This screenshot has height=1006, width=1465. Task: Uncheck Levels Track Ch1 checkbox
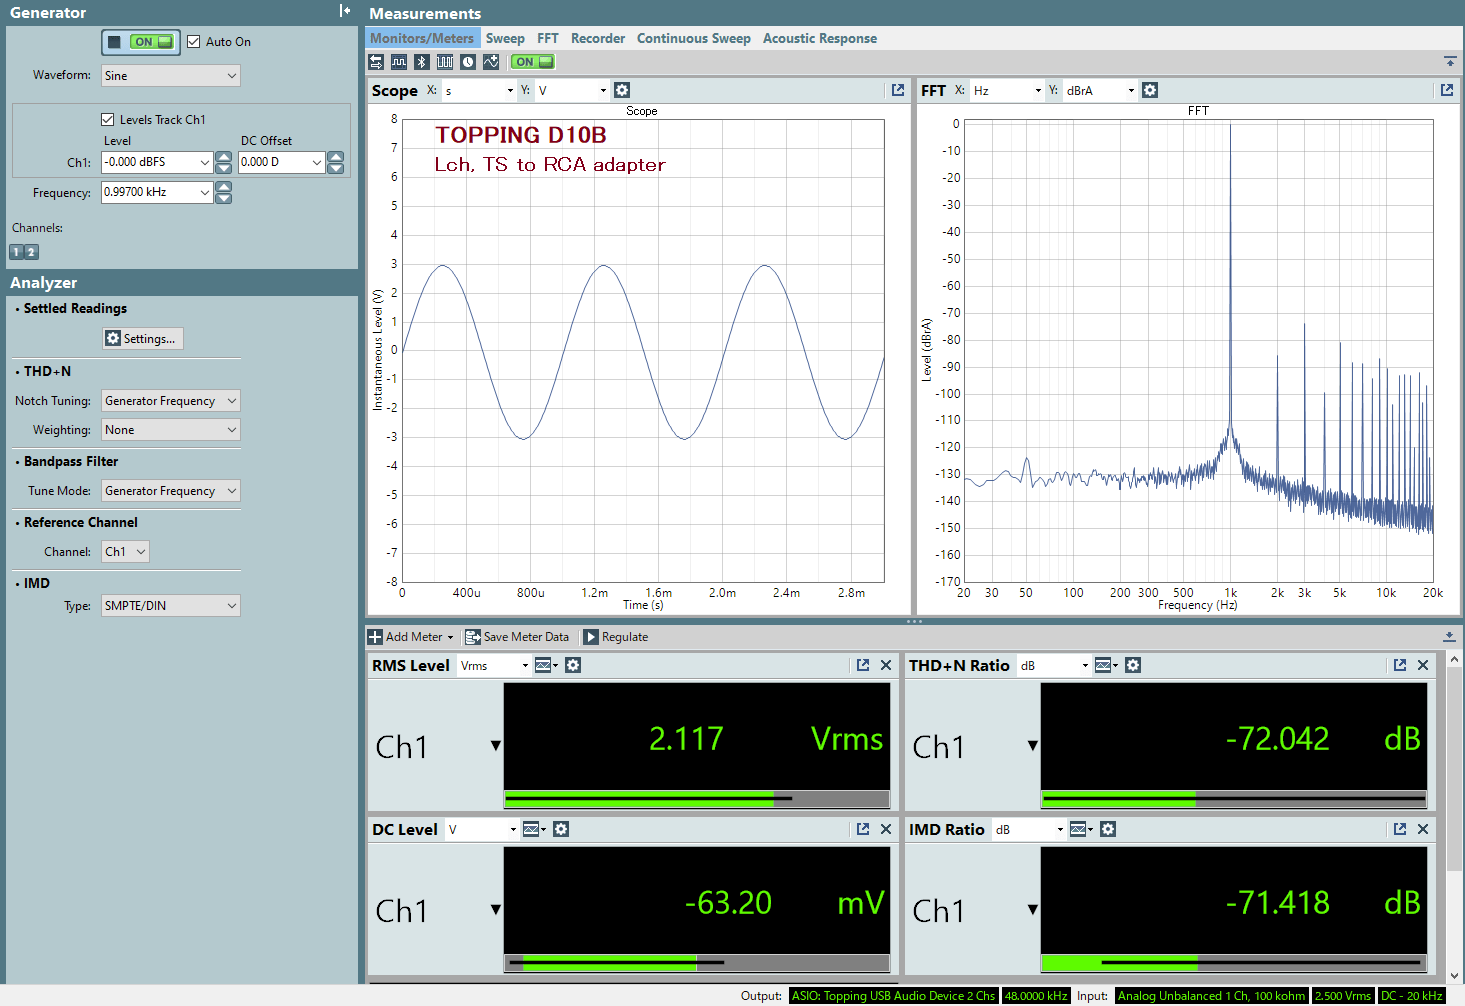(108, 120)
